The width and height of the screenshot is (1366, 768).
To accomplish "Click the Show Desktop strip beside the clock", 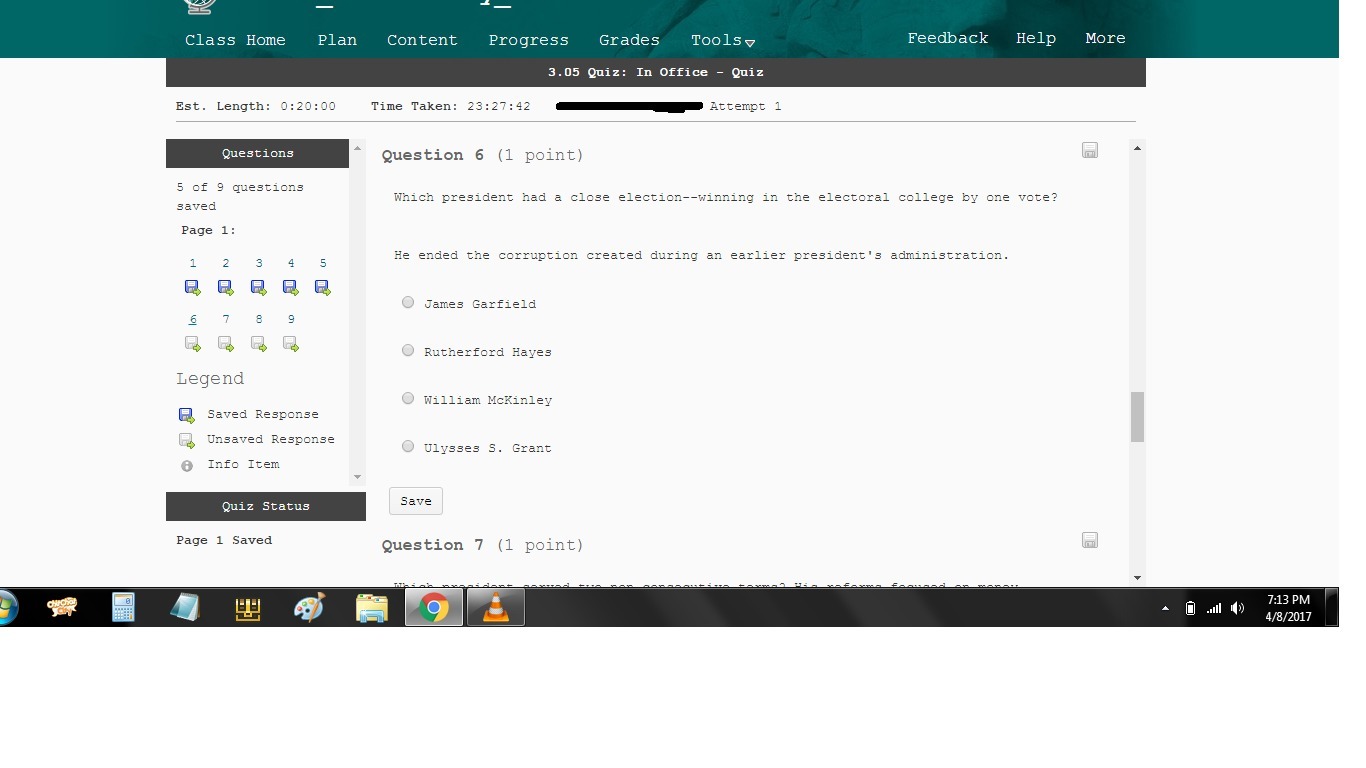I will (1332, 608).
